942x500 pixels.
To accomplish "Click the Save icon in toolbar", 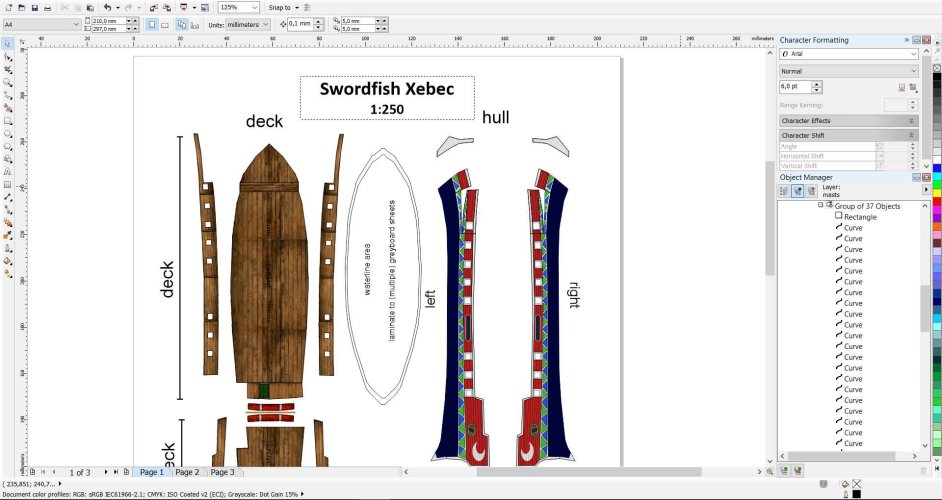I will 34,7.
